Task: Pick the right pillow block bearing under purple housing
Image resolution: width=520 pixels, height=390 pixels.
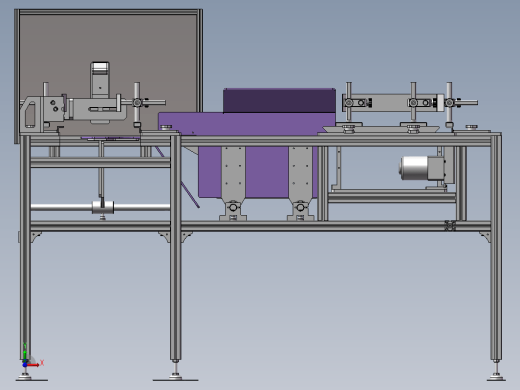Action: [x=300, y=210]
